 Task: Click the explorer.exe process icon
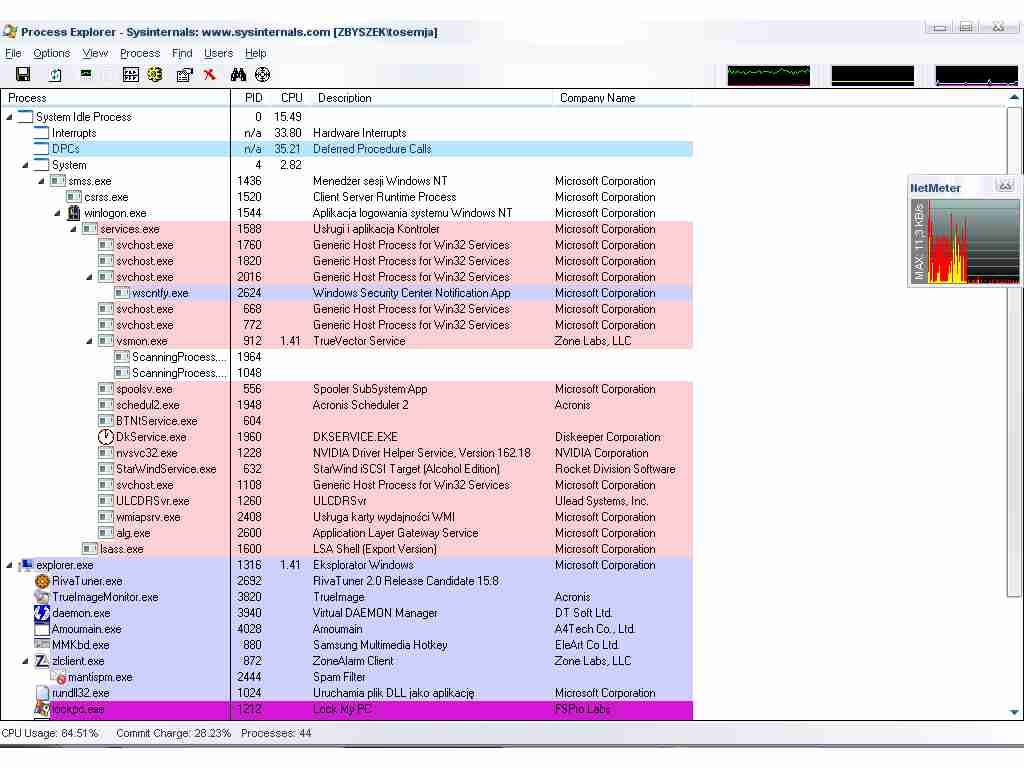pyautogui.click(x=26, y=565)
